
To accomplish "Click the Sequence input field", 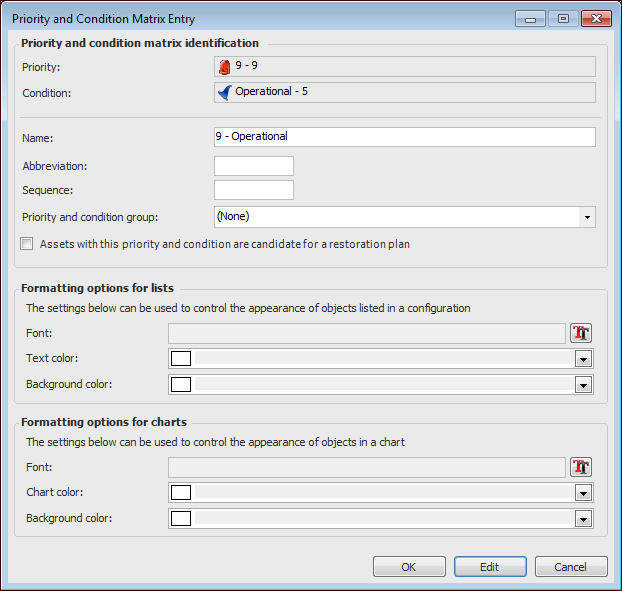I will tap(254, 190).
